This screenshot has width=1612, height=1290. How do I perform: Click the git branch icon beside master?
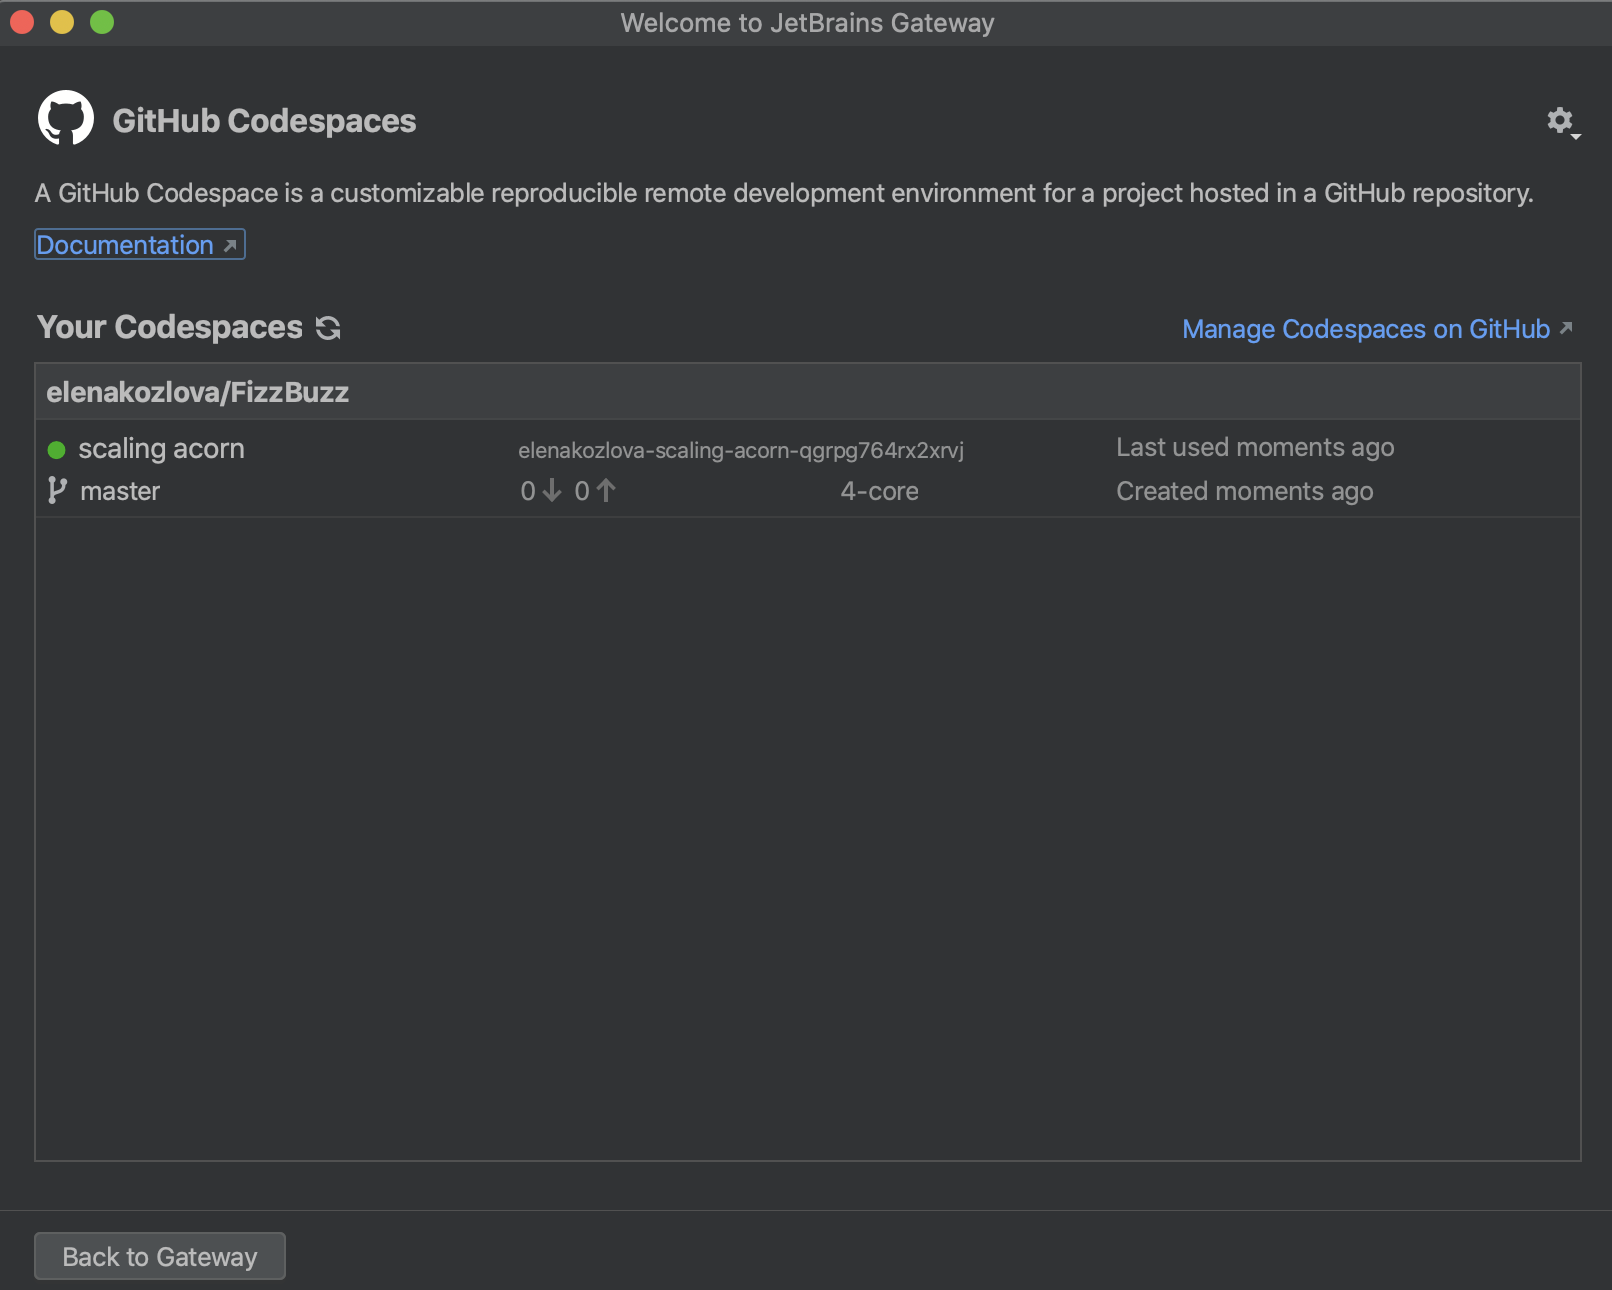57,491
